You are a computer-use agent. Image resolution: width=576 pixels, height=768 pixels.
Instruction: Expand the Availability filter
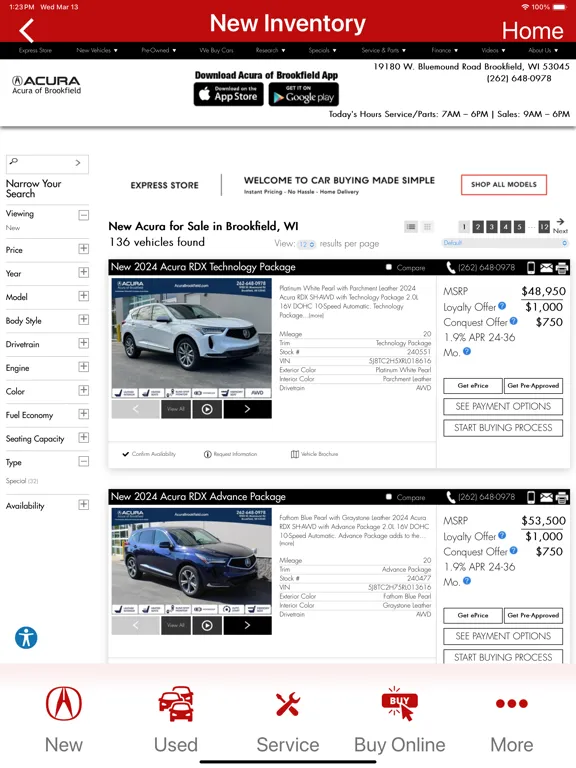(x=84, y=504)
